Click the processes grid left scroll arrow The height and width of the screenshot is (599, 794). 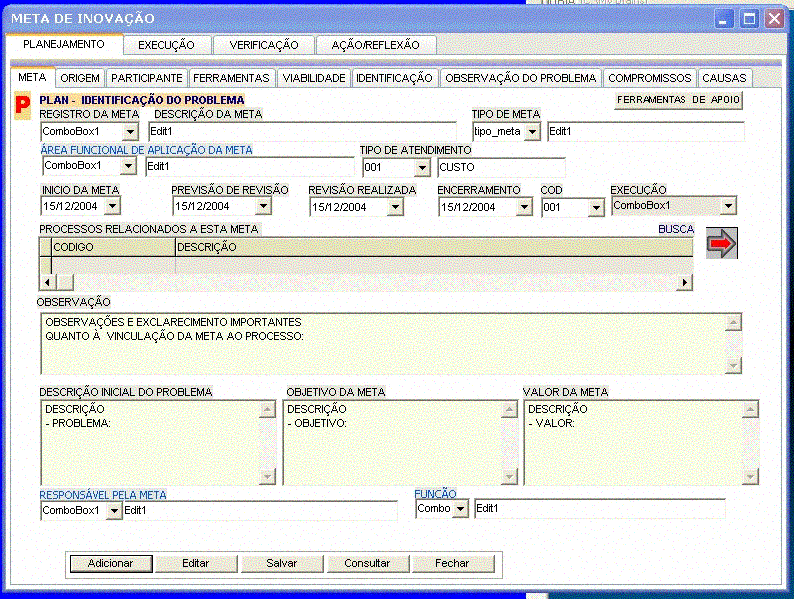click(x=48, y=283)
